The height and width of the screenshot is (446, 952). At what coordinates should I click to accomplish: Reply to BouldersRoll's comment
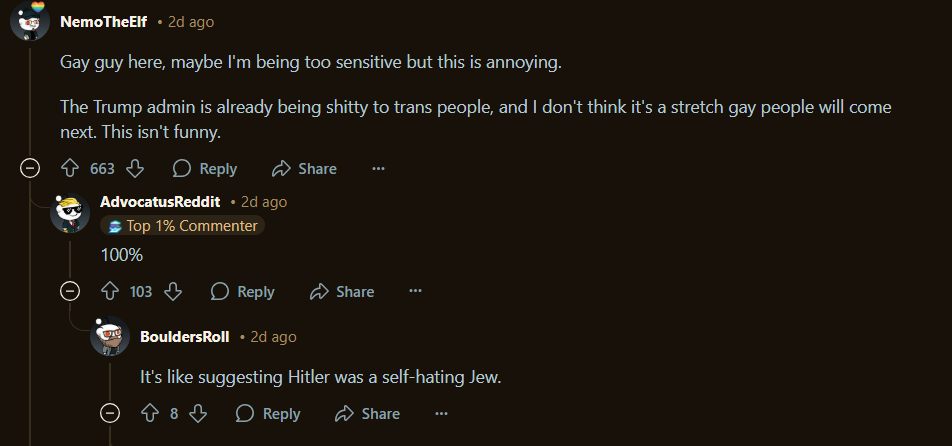point(268,413)
